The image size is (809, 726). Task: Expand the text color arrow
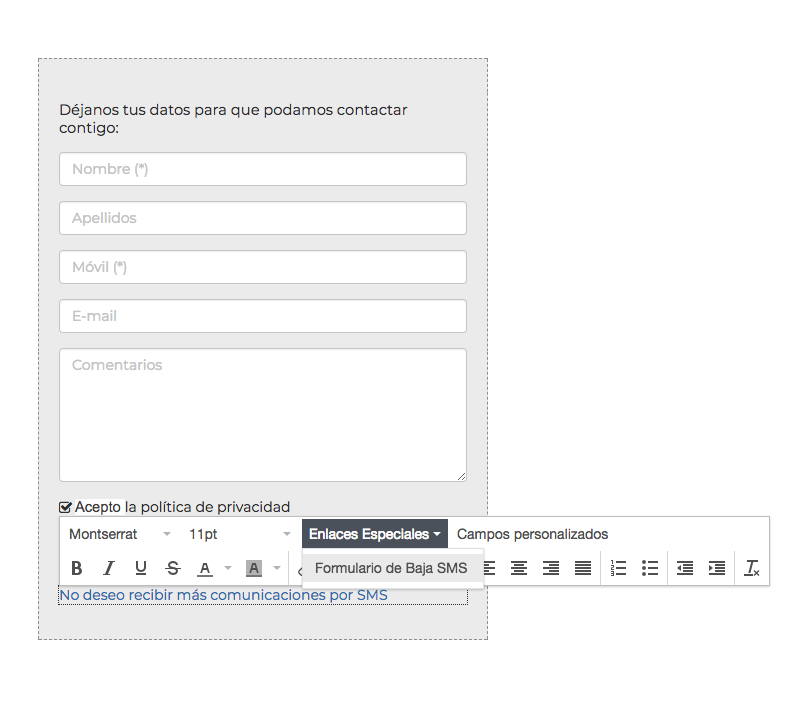[228, 568]
